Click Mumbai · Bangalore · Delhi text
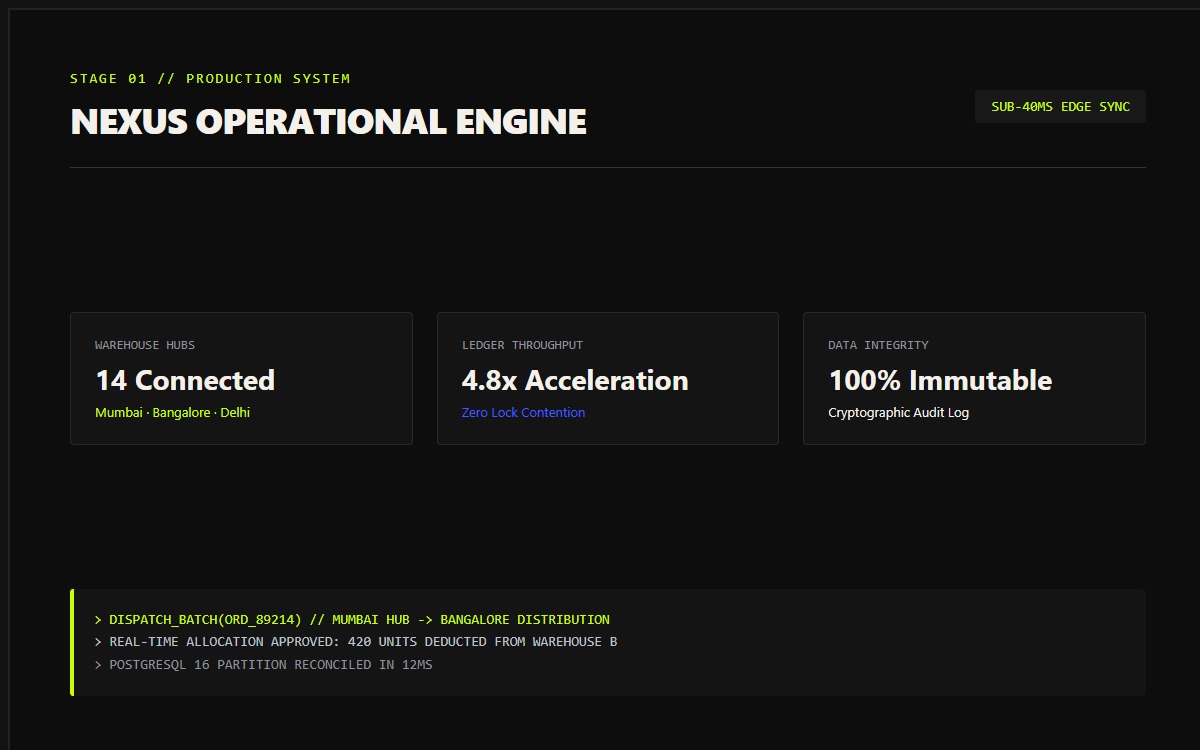1200x750 pixels. (173, 413)
